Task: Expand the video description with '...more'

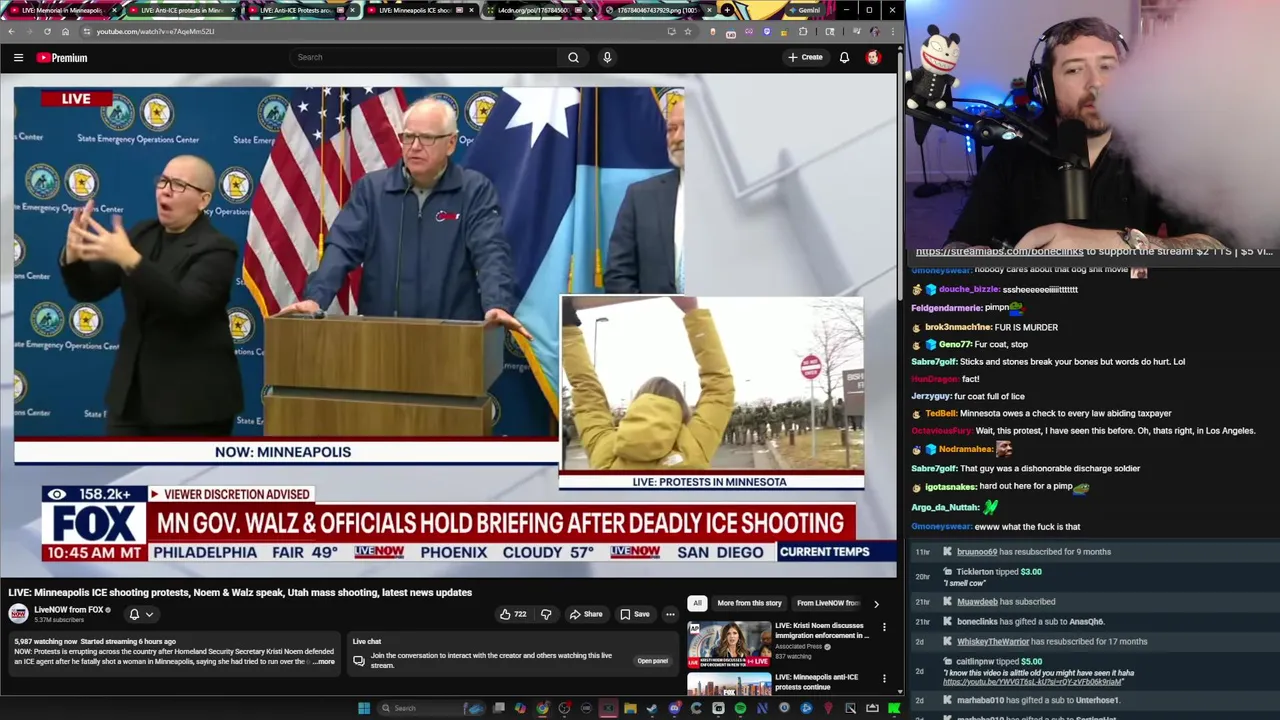Action: coord(324,662)
